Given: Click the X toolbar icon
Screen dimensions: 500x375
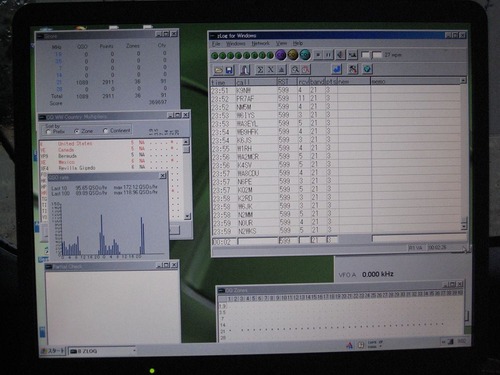Looking at the screenshot, I should tap(271, 69).
